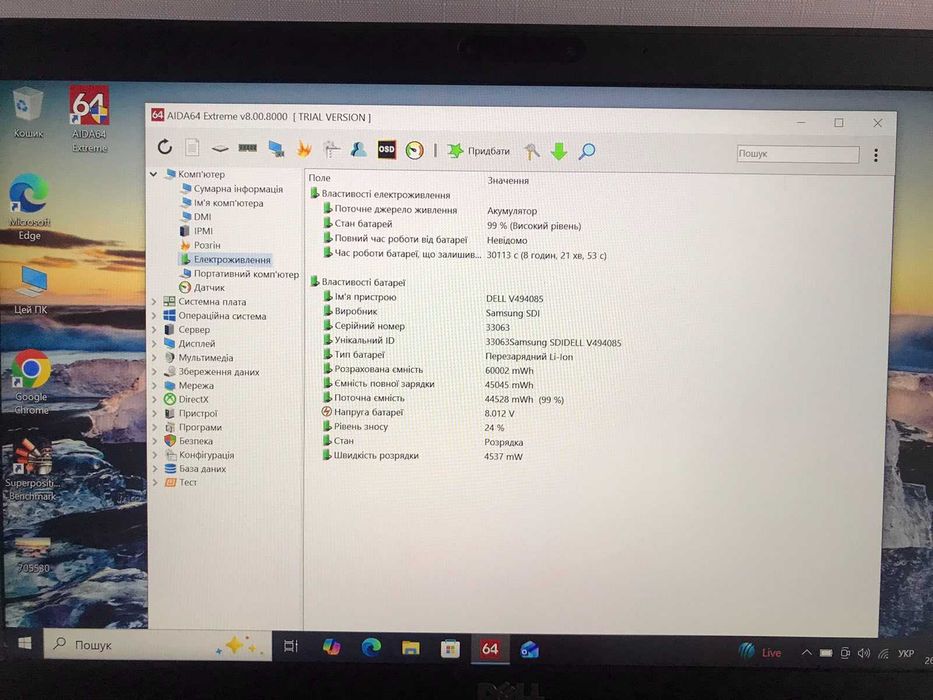Open Microsoft Store from the taskbar

tap(450, 648)
